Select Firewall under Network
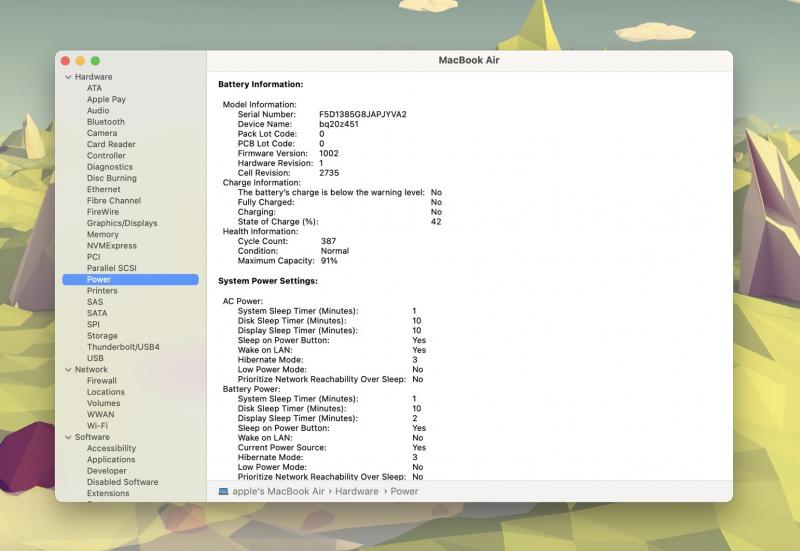This screenshot has height=551, width=800. [x=102, y=381]
